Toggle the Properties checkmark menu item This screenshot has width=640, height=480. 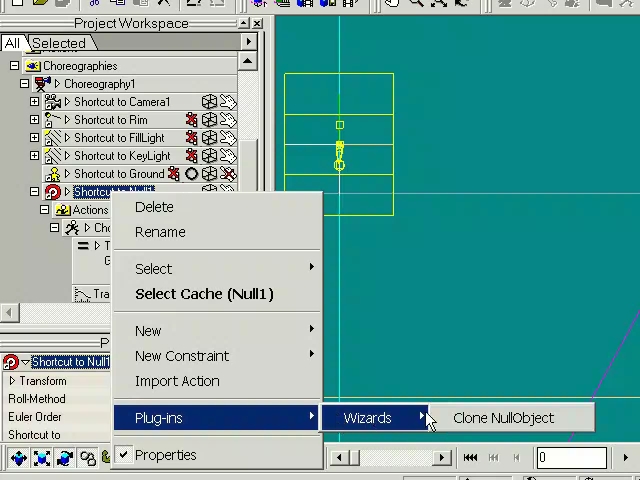165,455
